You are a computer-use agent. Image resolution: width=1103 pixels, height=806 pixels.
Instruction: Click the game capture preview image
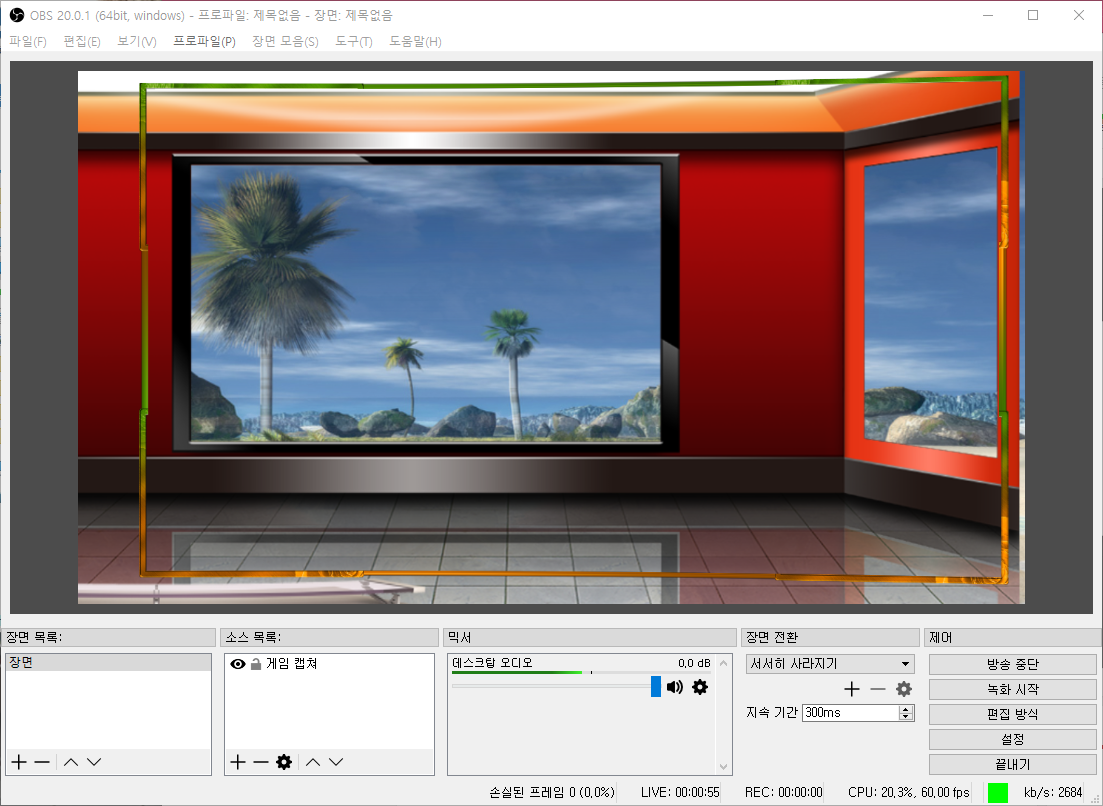click(x=551, y=337)
